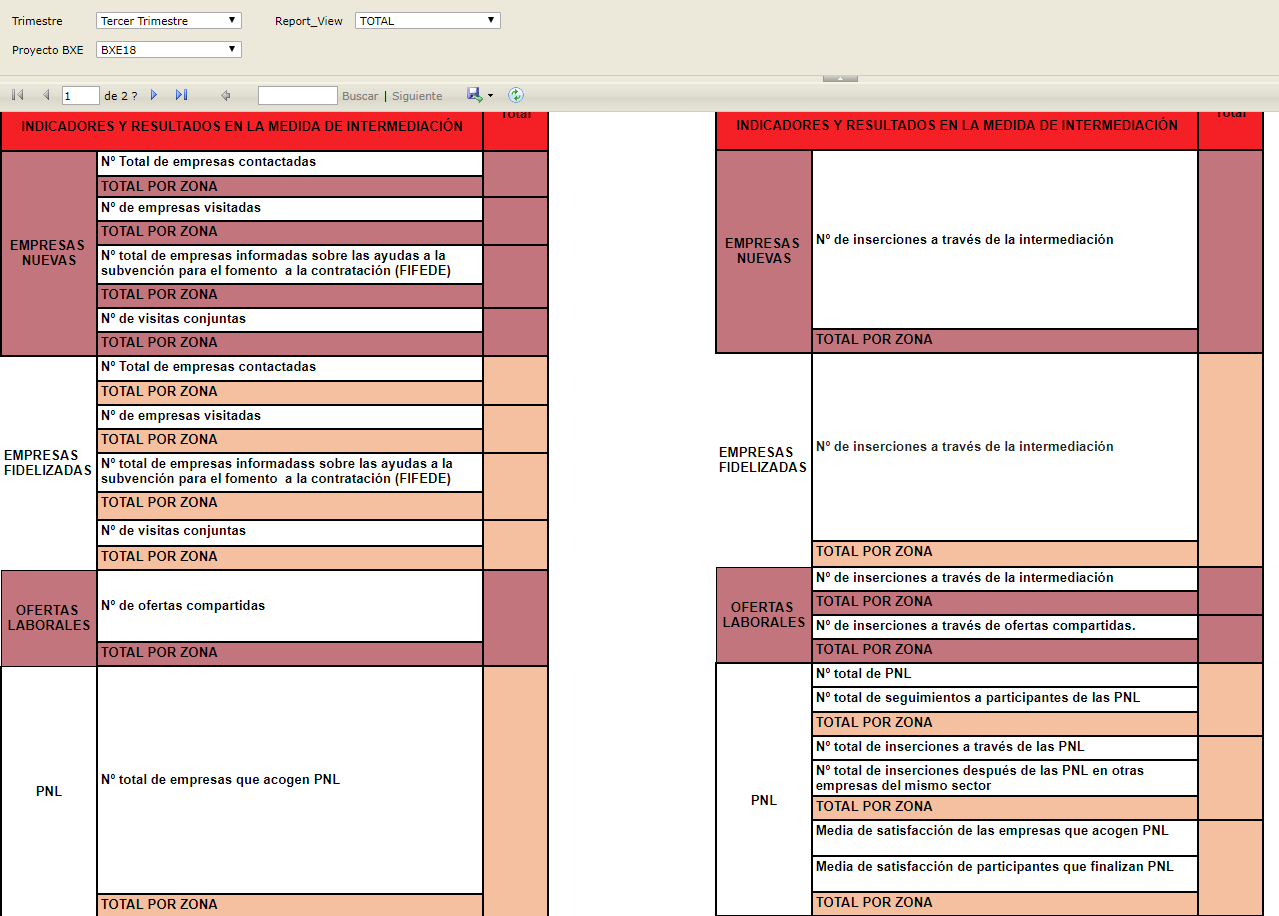Viewport: 1279px width, 916px height.
Task: Open the Trimestre dropdown
Action: tap(169, 21)
